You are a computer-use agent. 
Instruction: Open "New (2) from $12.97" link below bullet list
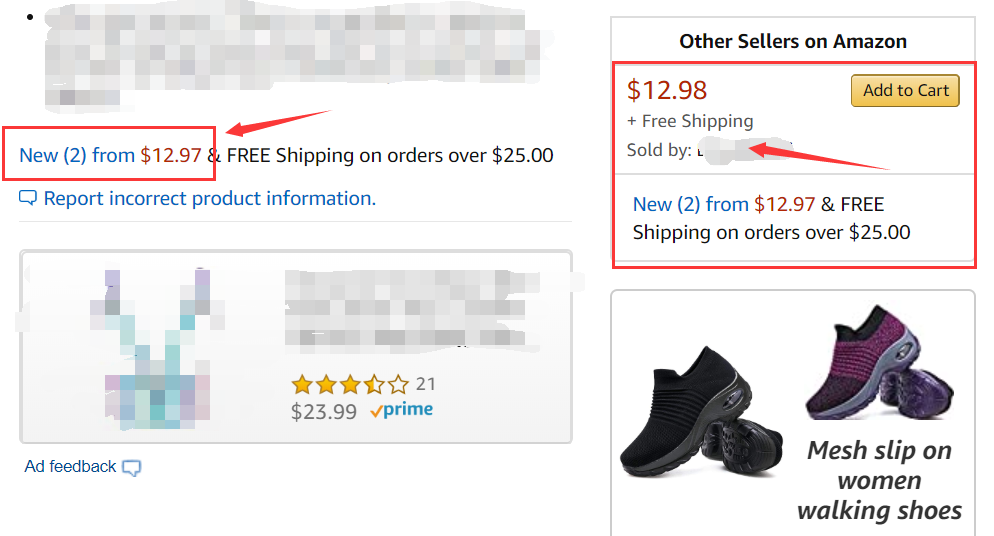[x=110, y=155]
